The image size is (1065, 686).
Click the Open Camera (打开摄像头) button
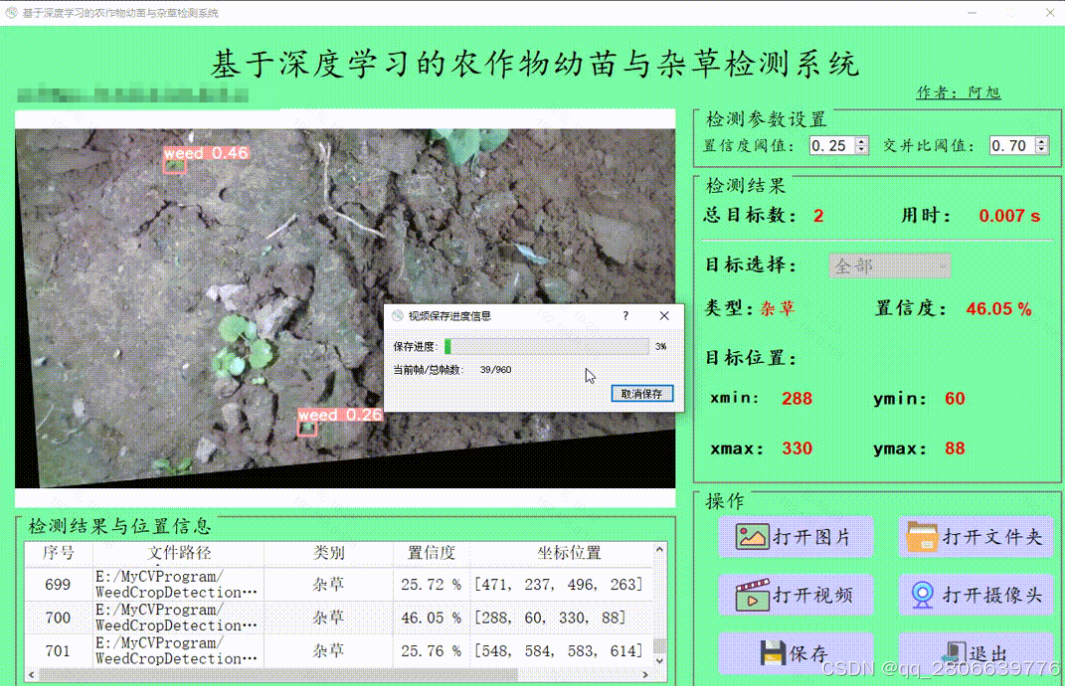click(x=975, y=595)
